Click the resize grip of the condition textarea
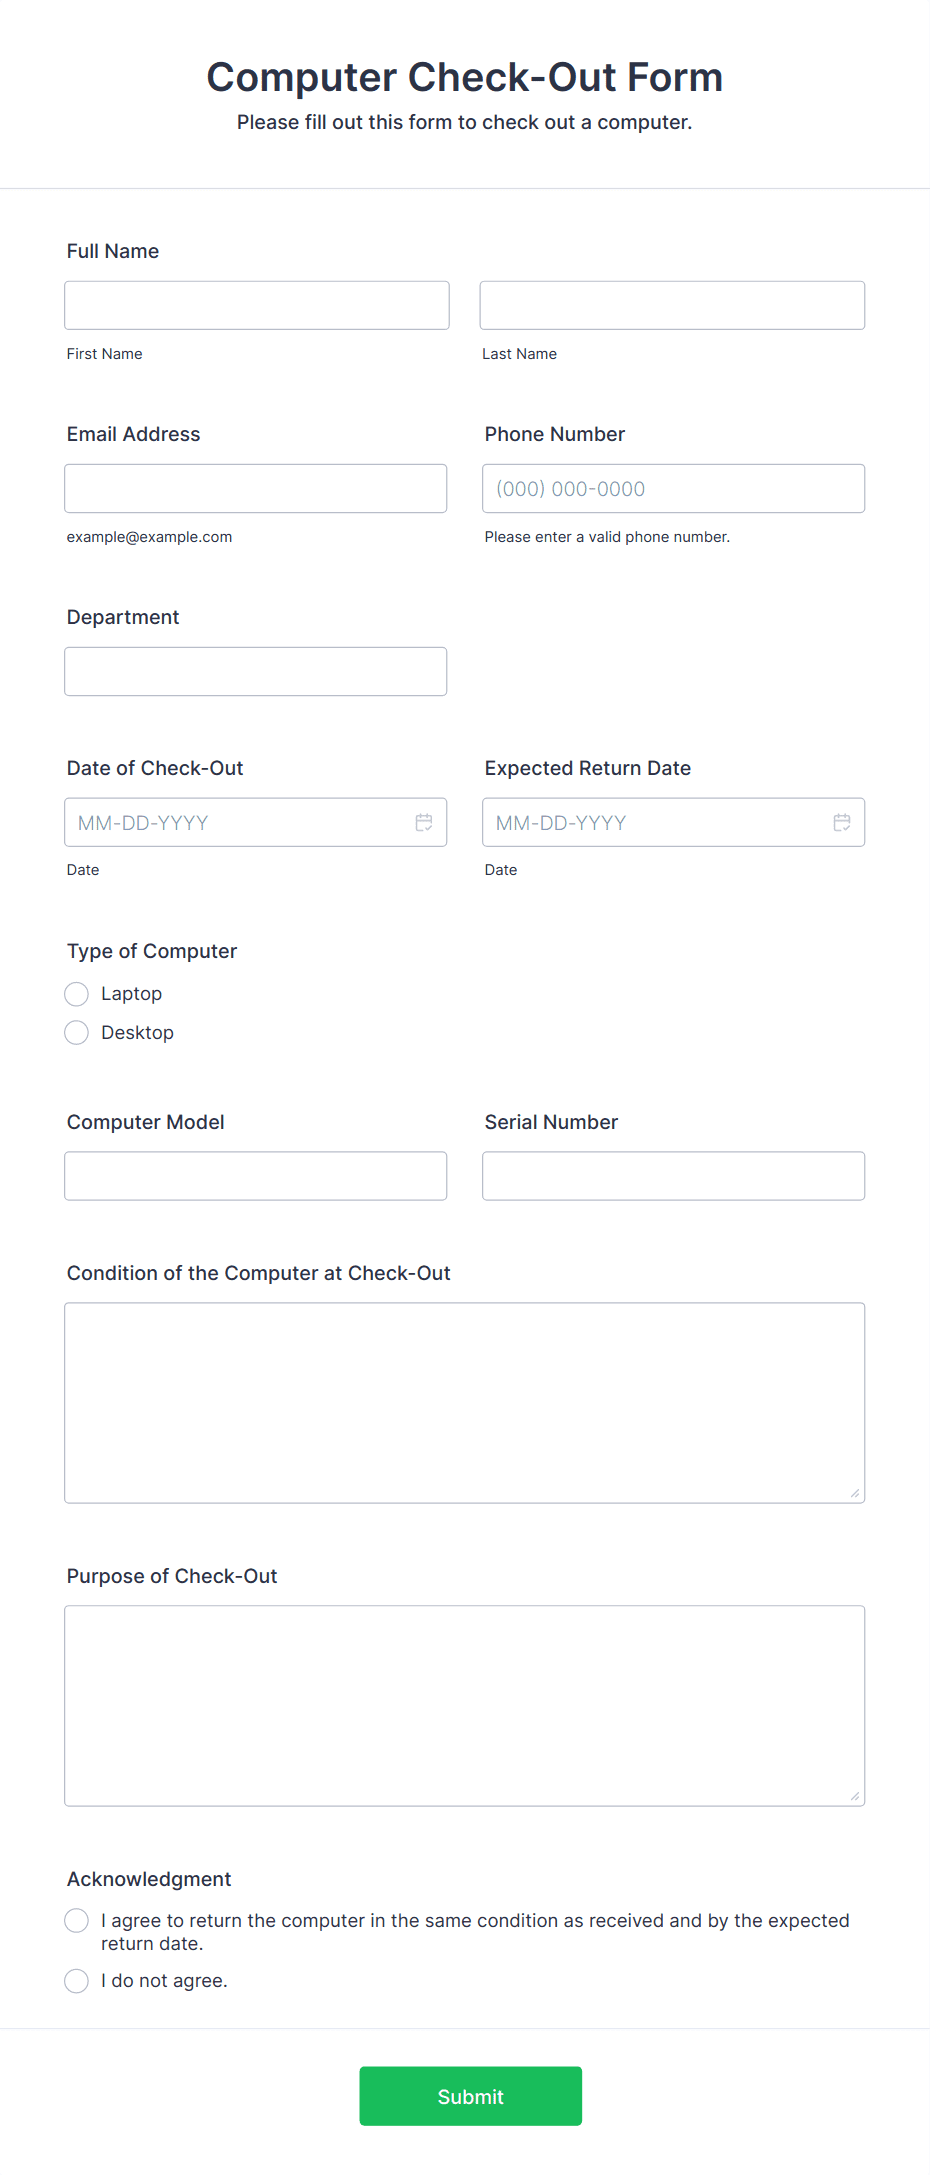Screen dimensions: 930x2175 pos(856,1492)
